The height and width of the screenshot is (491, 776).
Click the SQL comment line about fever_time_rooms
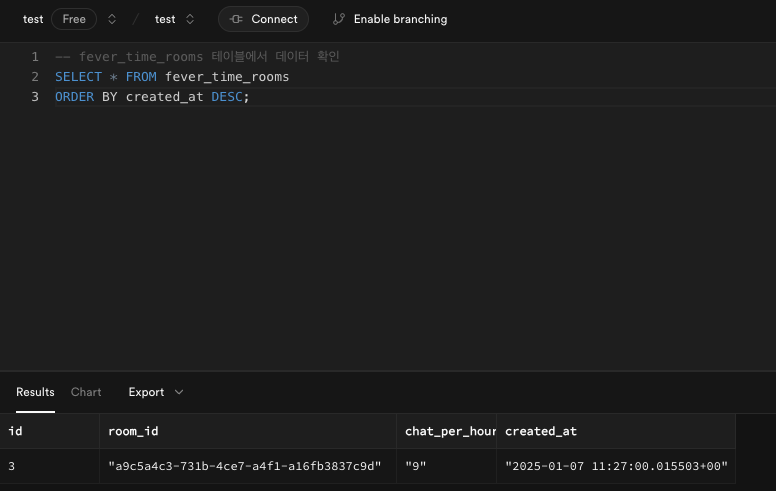(197, 56)
